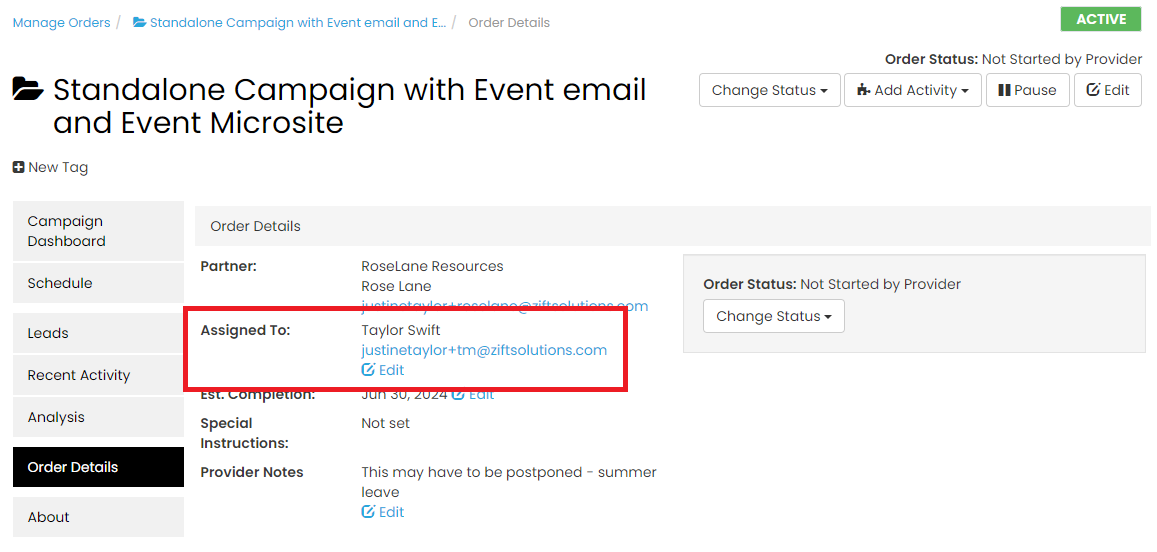
Task: Click the Pause button icon
Action: click(x=1004, y=90)
